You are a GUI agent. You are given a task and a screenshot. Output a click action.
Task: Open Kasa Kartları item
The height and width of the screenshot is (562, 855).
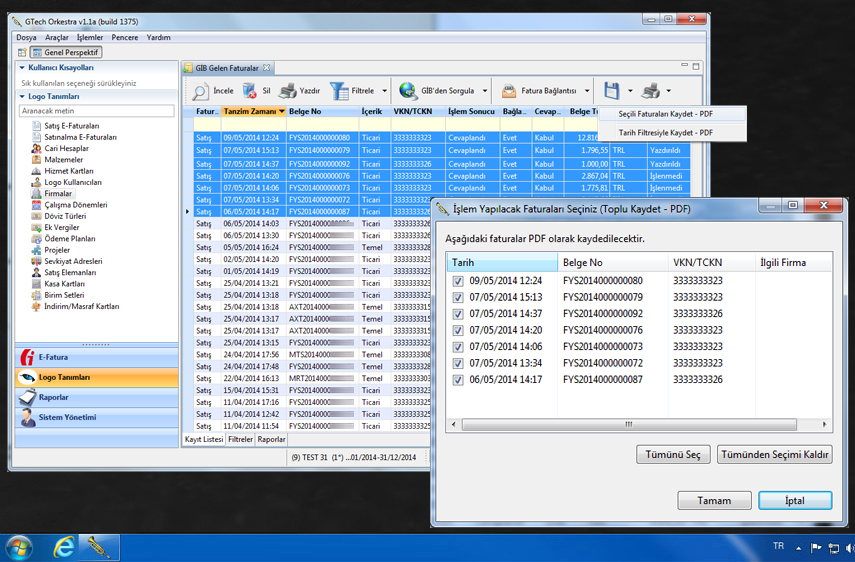coord(64,284)
